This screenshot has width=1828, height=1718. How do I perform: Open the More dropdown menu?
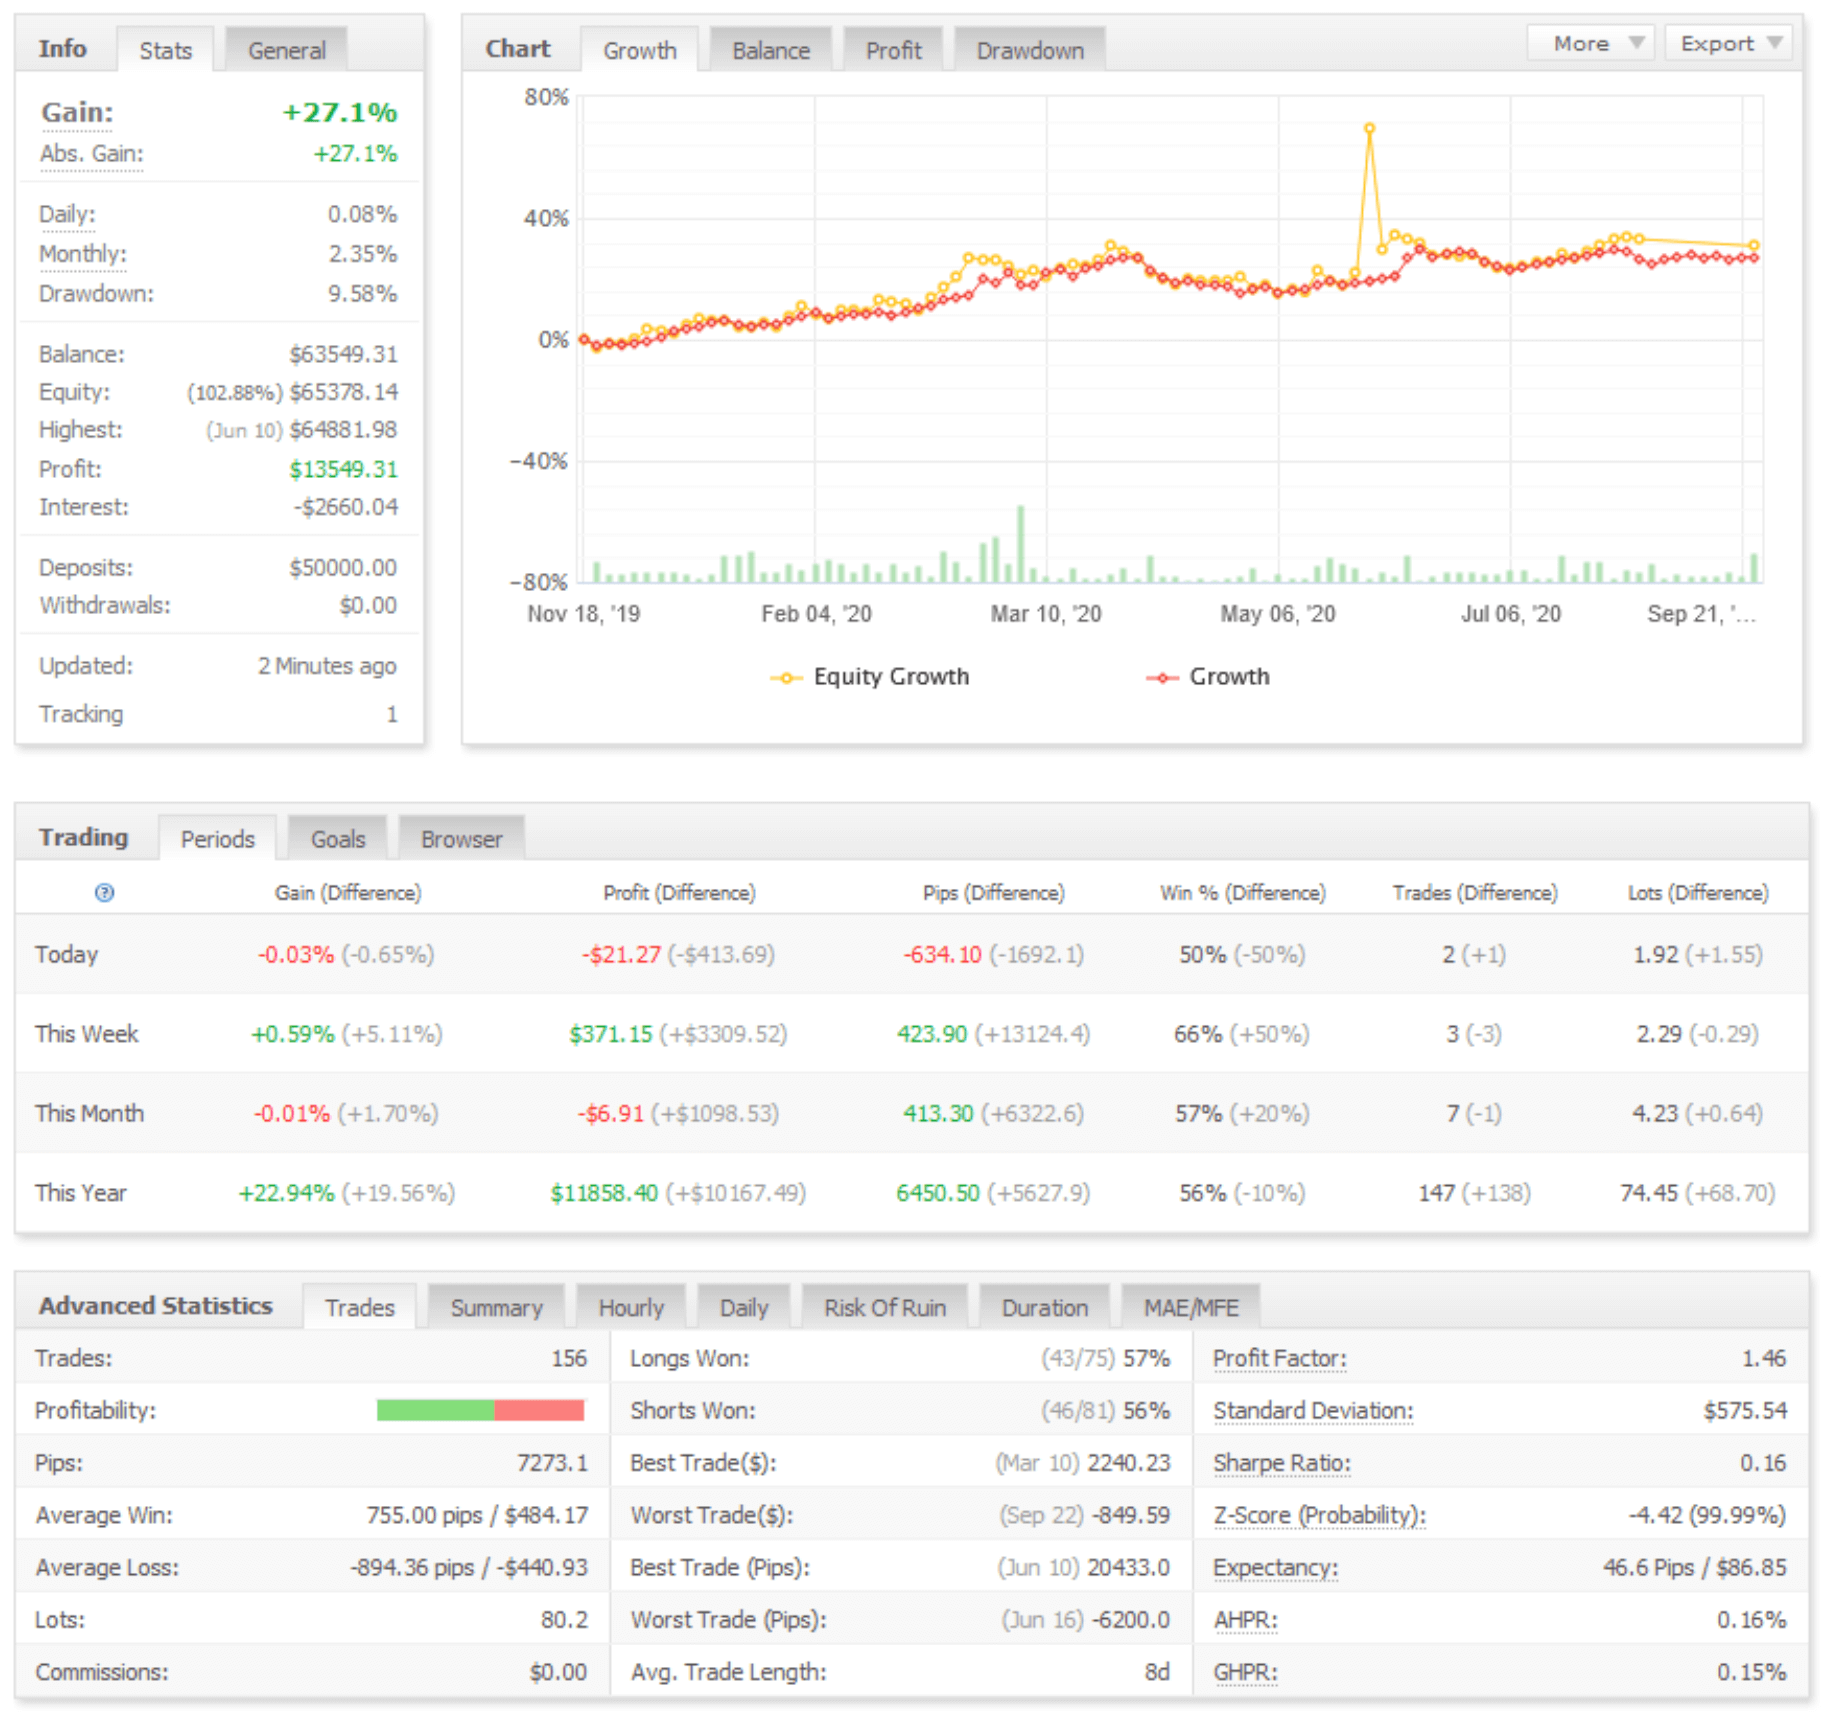point(1590,44)
